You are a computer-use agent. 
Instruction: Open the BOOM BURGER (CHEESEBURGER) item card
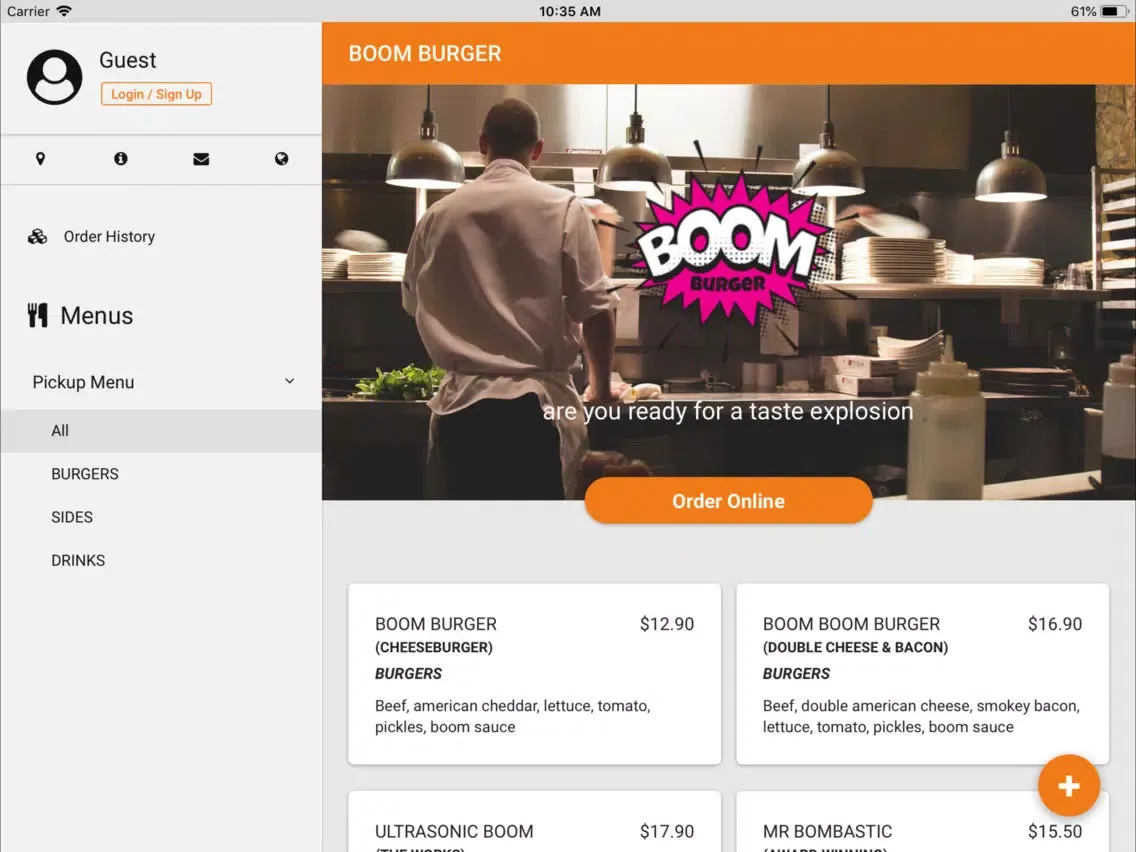point(535,674)
